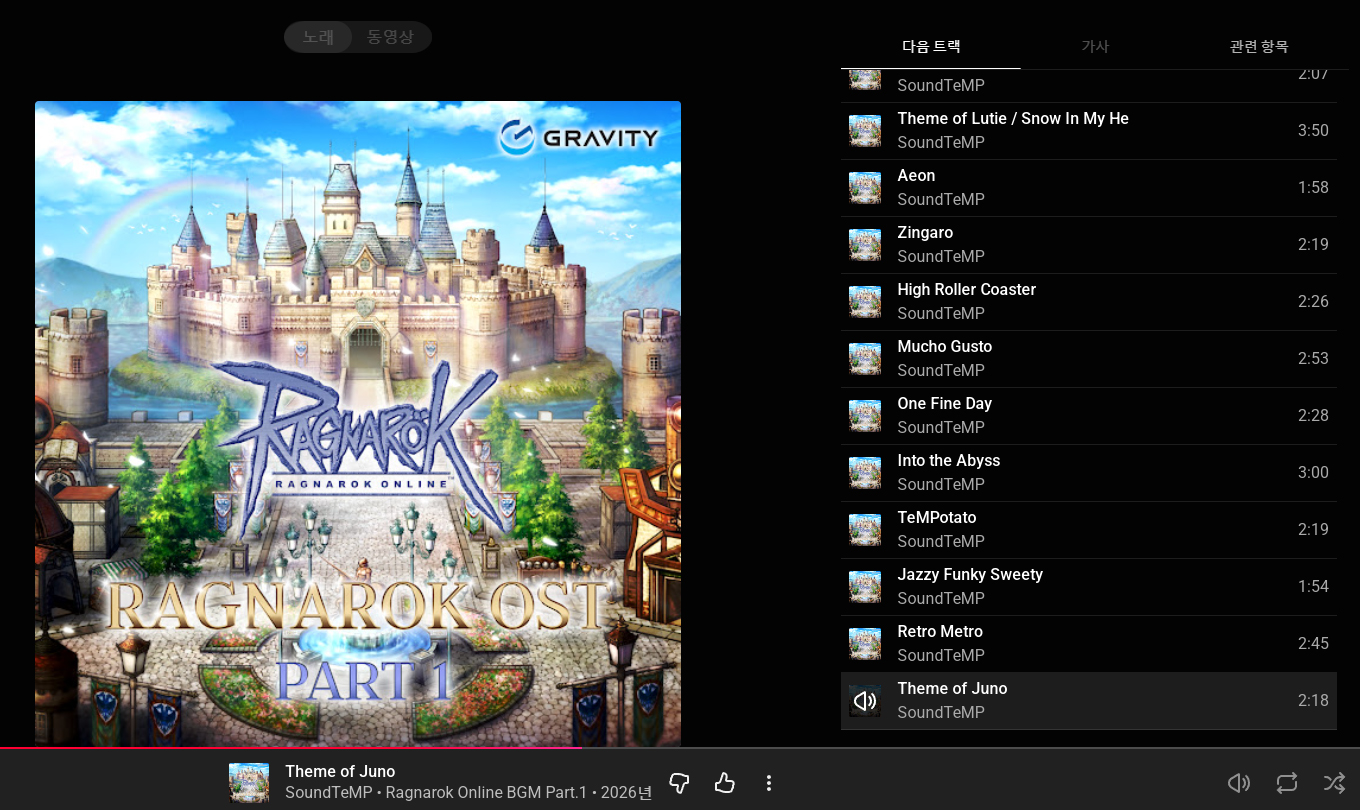Screen dimensions: 1360x810
Task: Toggle the repeat mode icon
Action: coord(1286,783)
